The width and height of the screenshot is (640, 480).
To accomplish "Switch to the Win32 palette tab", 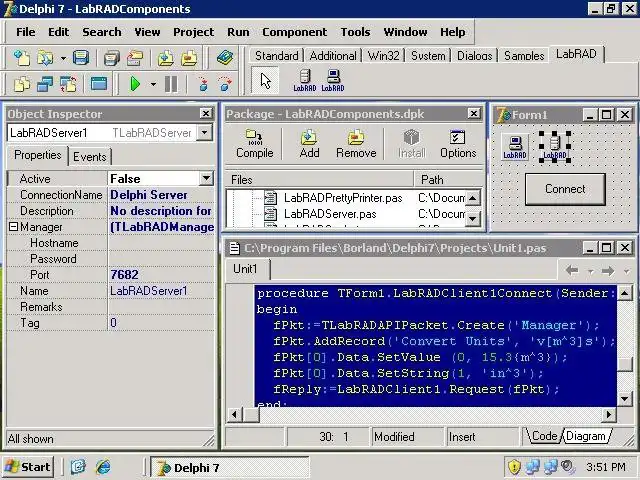I will (x=383, y=56).
